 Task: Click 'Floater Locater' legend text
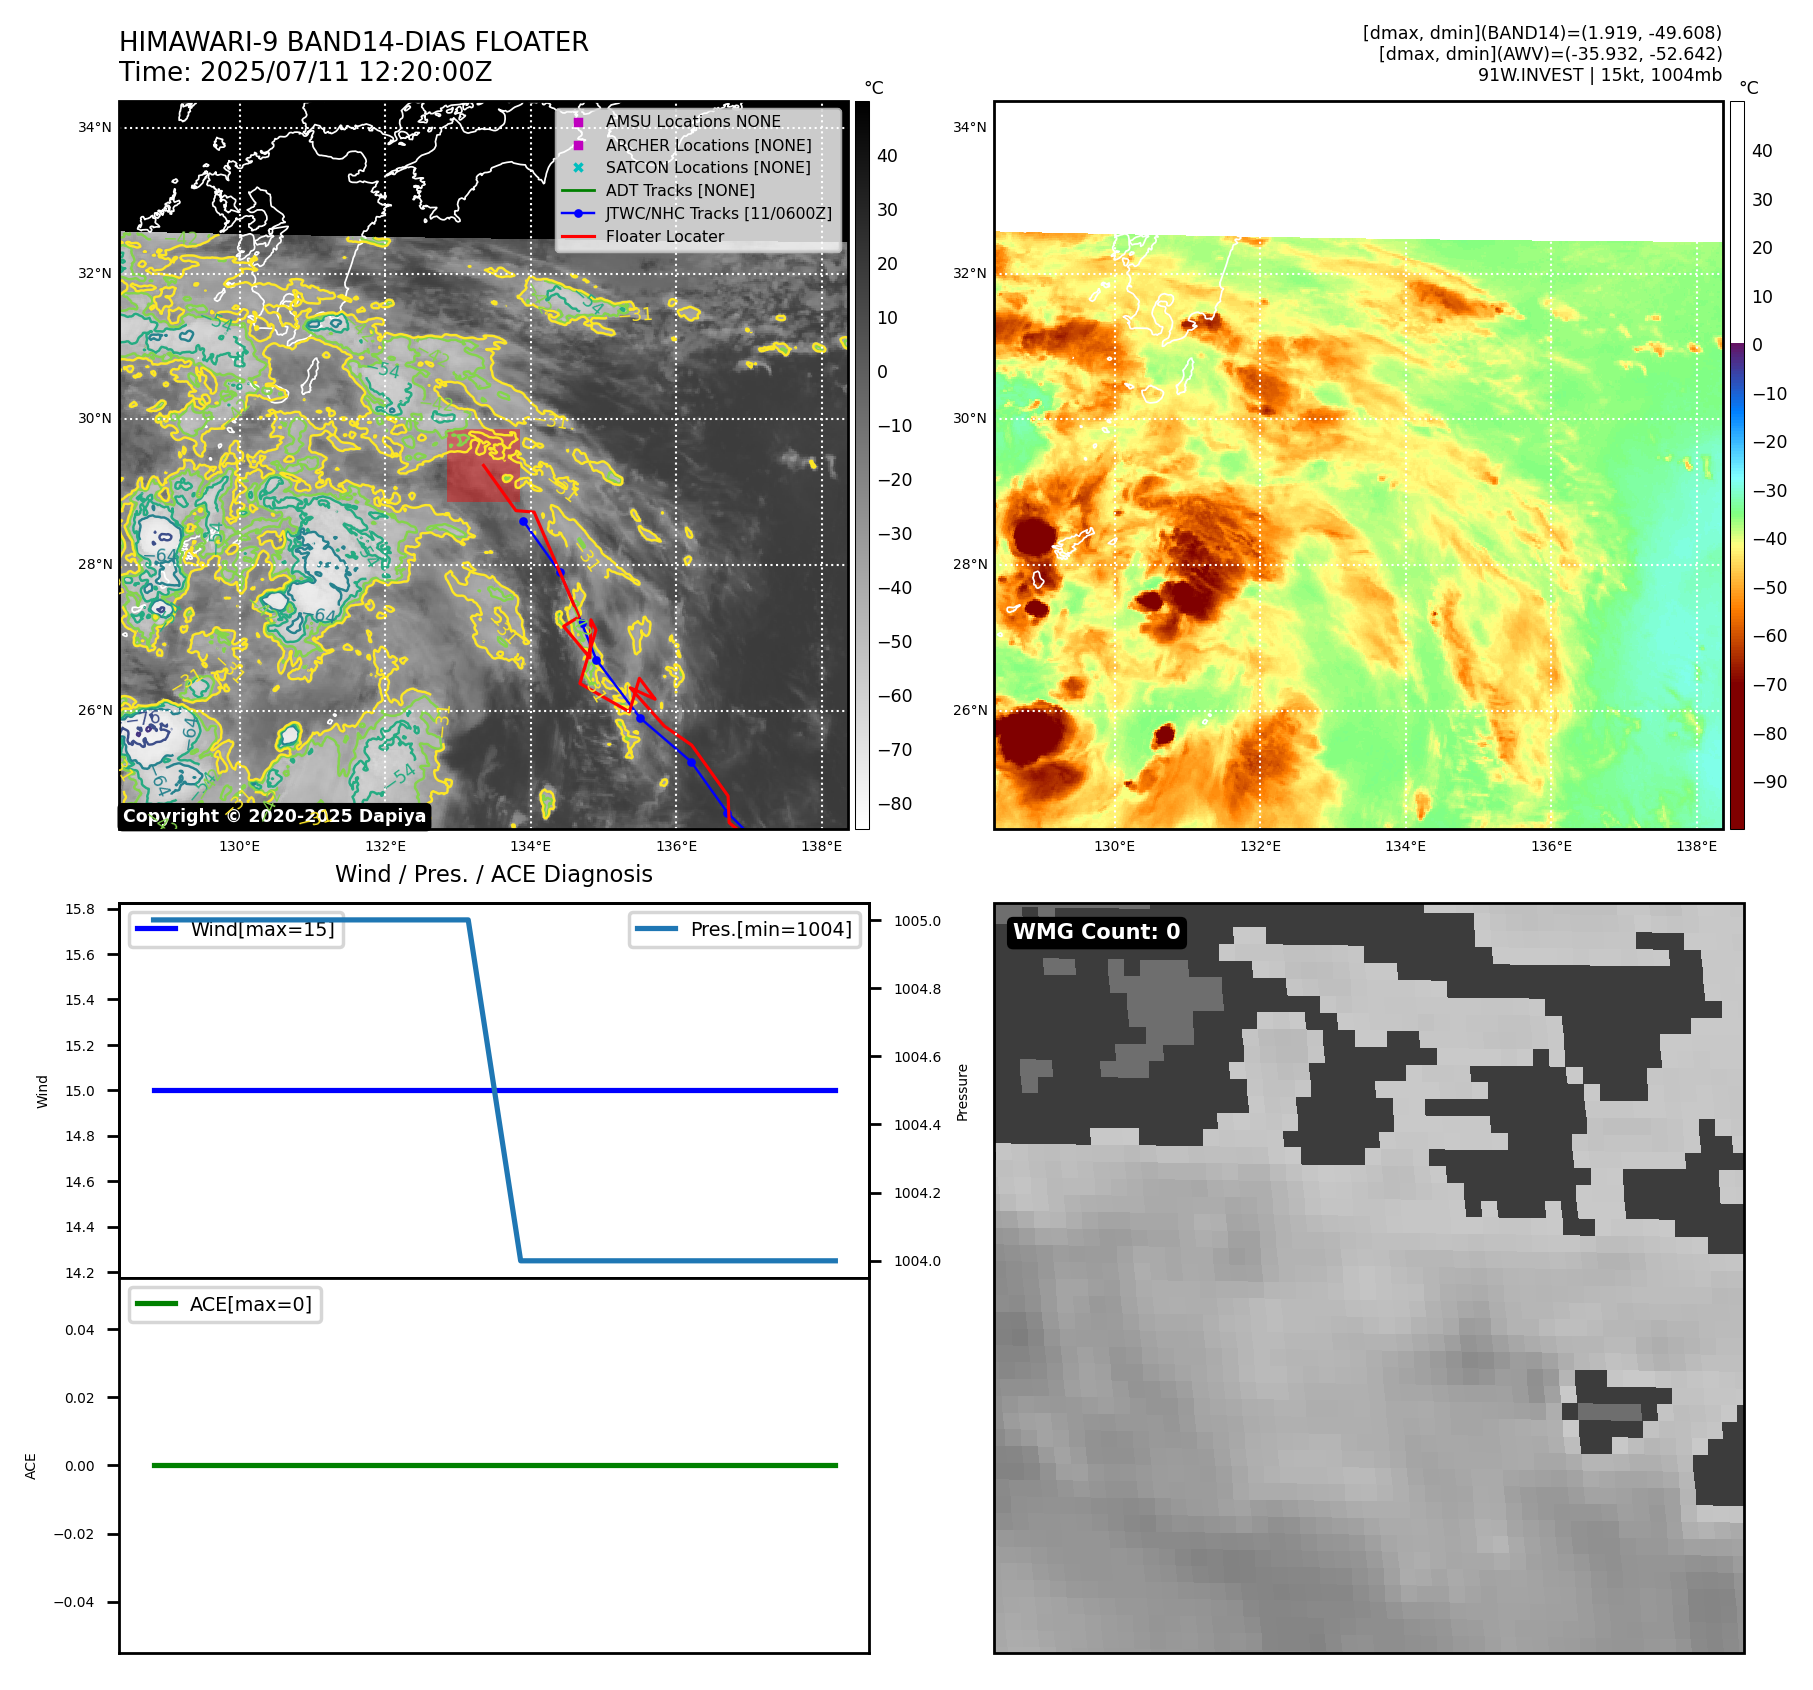click(x=665, y=237)
